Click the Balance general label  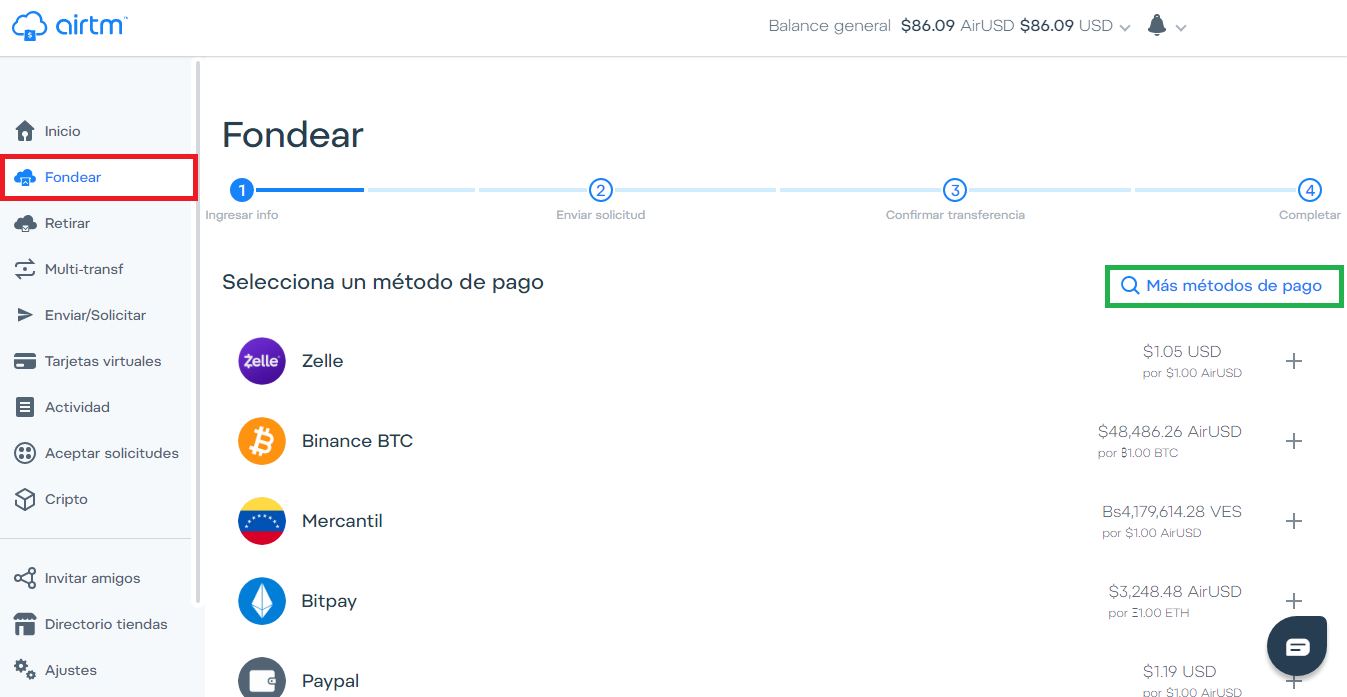coord(829,26)
